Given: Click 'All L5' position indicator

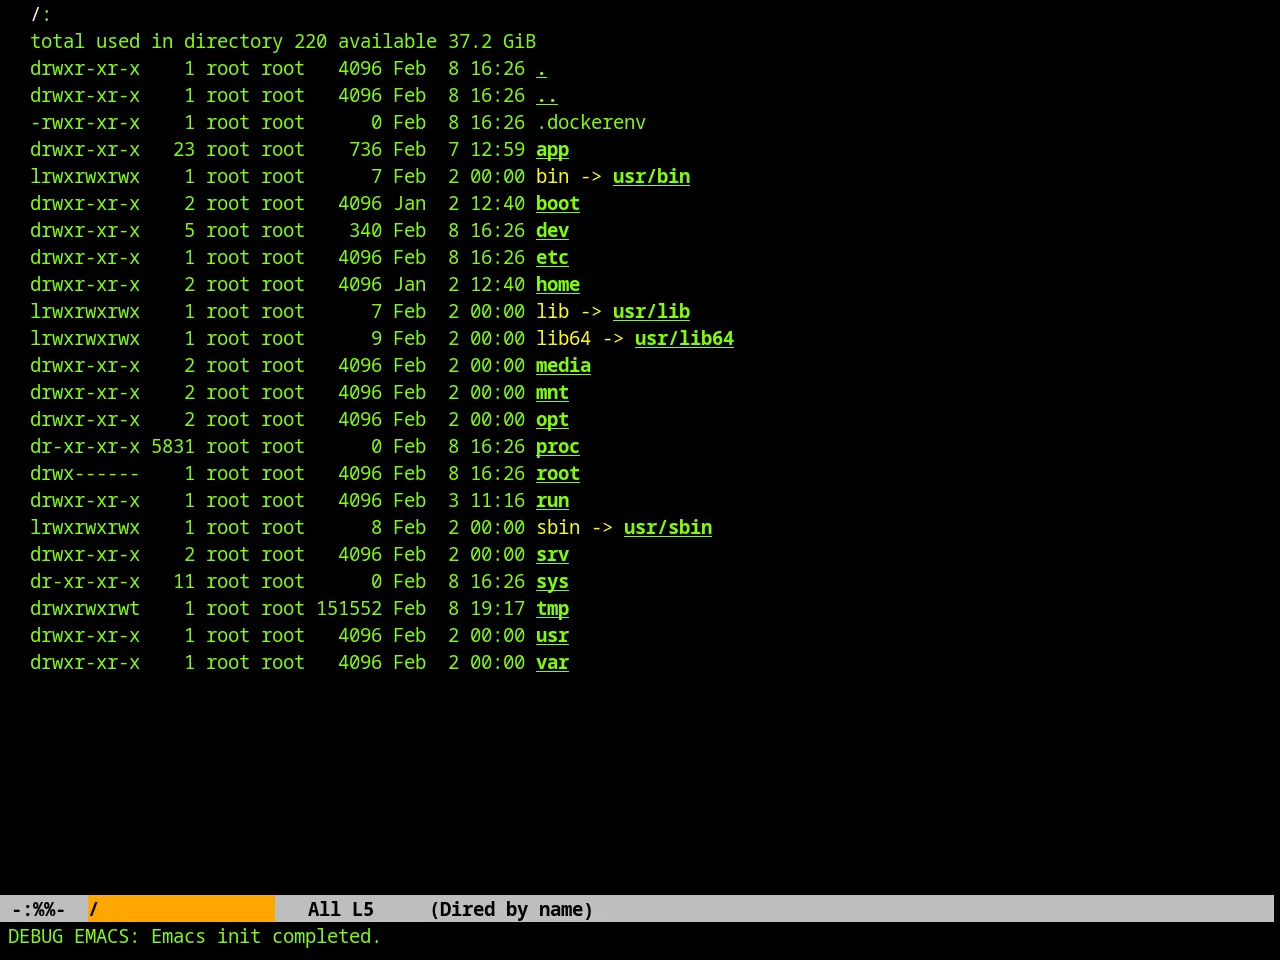Looking at the screenshot, I should pyautogui.click(x=340, y=909).
